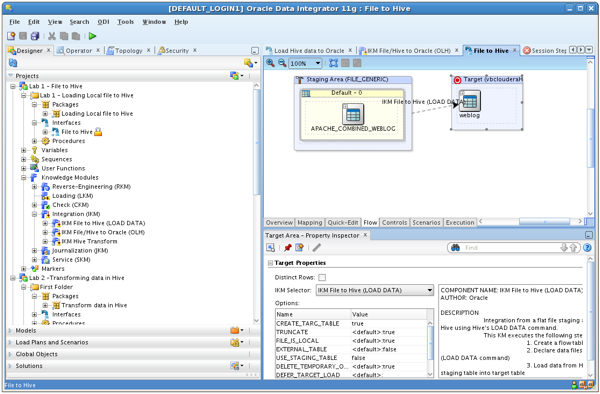Screen dimensions: 600x394
Task: Click the binoculars Find icon
Action: click(455, 248)
